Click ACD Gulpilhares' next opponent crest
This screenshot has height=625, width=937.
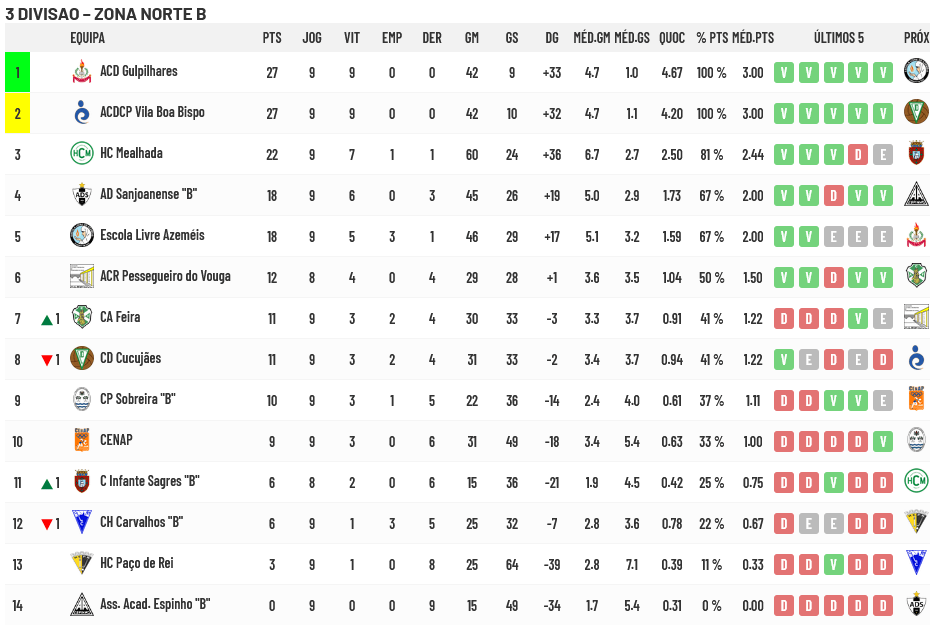coord(915,72)
